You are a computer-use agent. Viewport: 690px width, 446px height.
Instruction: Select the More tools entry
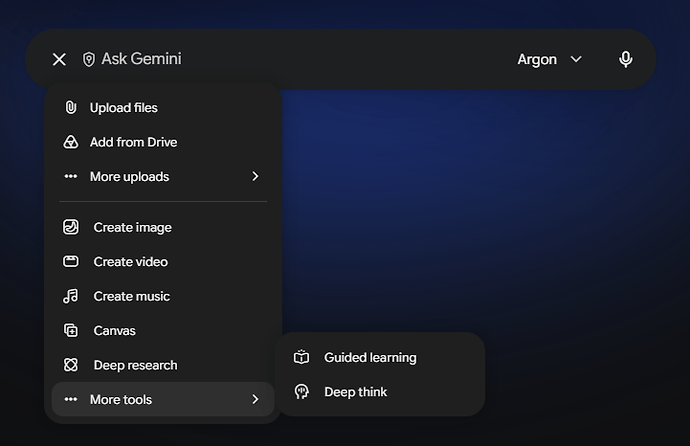(163, 399)
